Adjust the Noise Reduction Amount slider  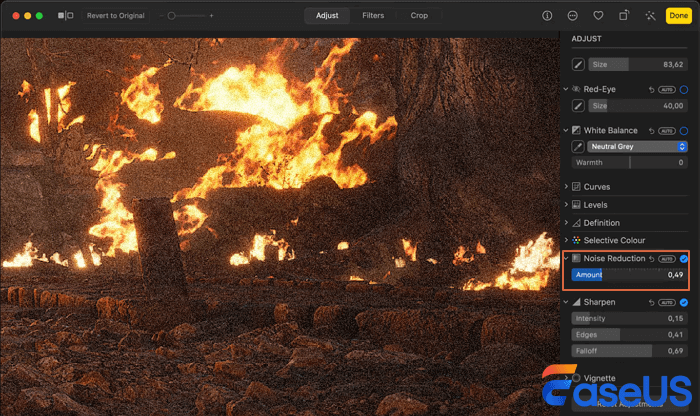click(629, 275)
